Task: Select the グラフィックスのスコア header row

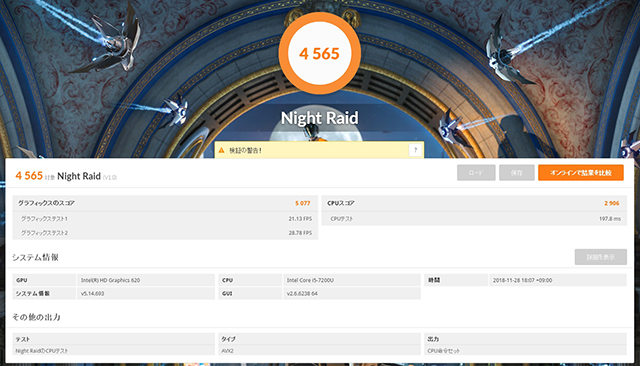Action: click(165, 203)
